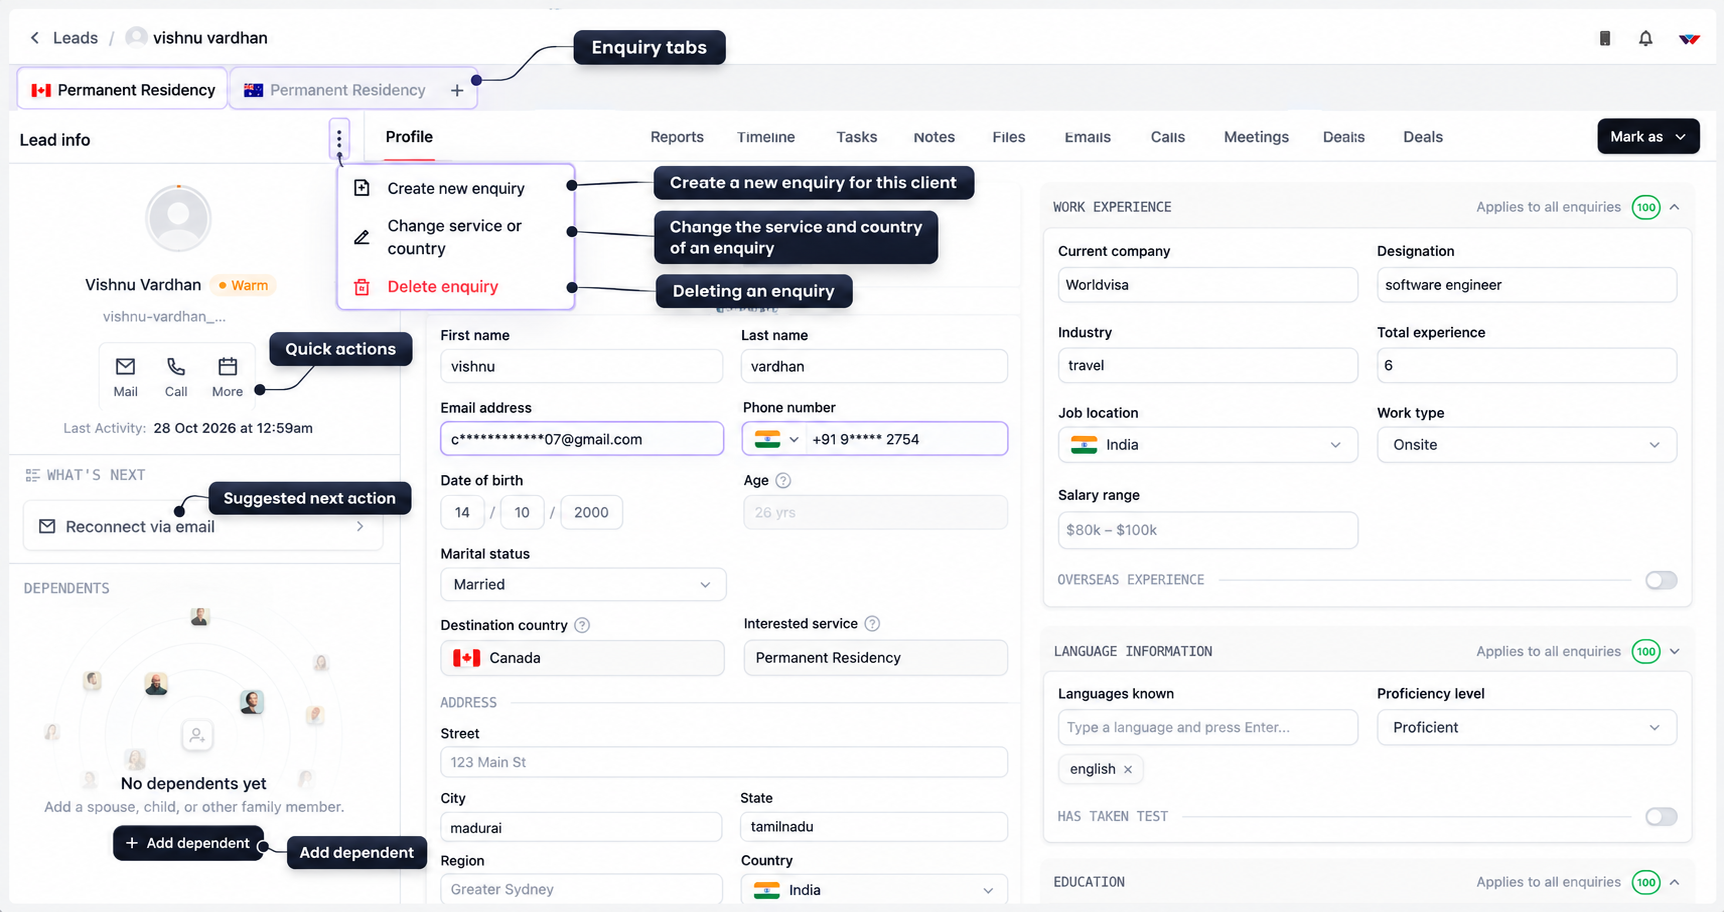Open the Lead info three-dot menu

pos(339,139)
